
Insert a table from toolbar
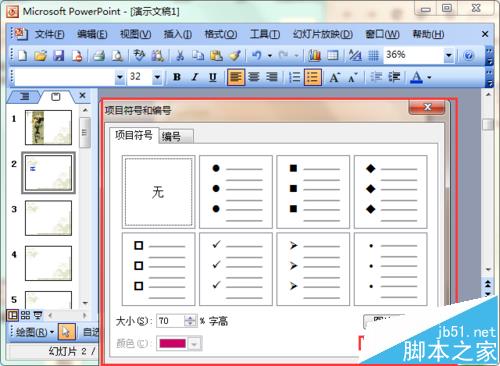click(333, 56)
